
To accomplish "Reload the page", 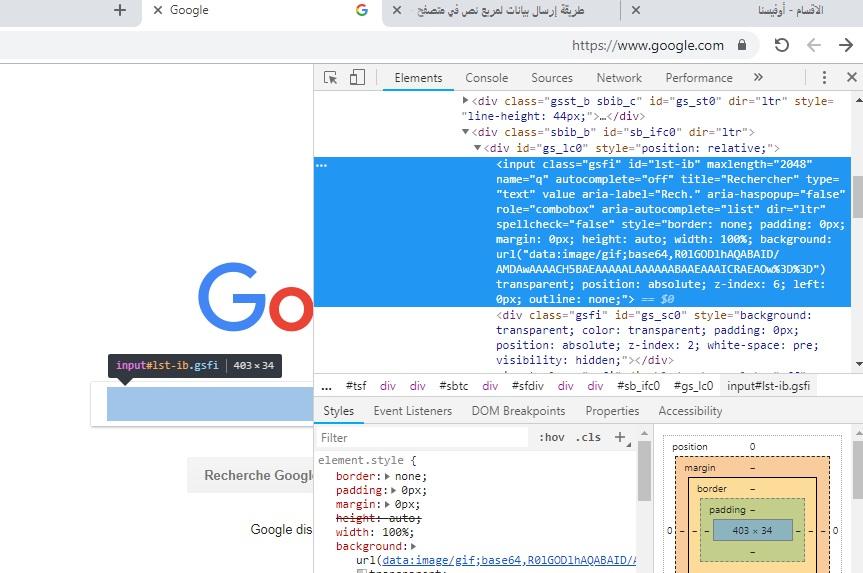I will (x=782, y=45).
